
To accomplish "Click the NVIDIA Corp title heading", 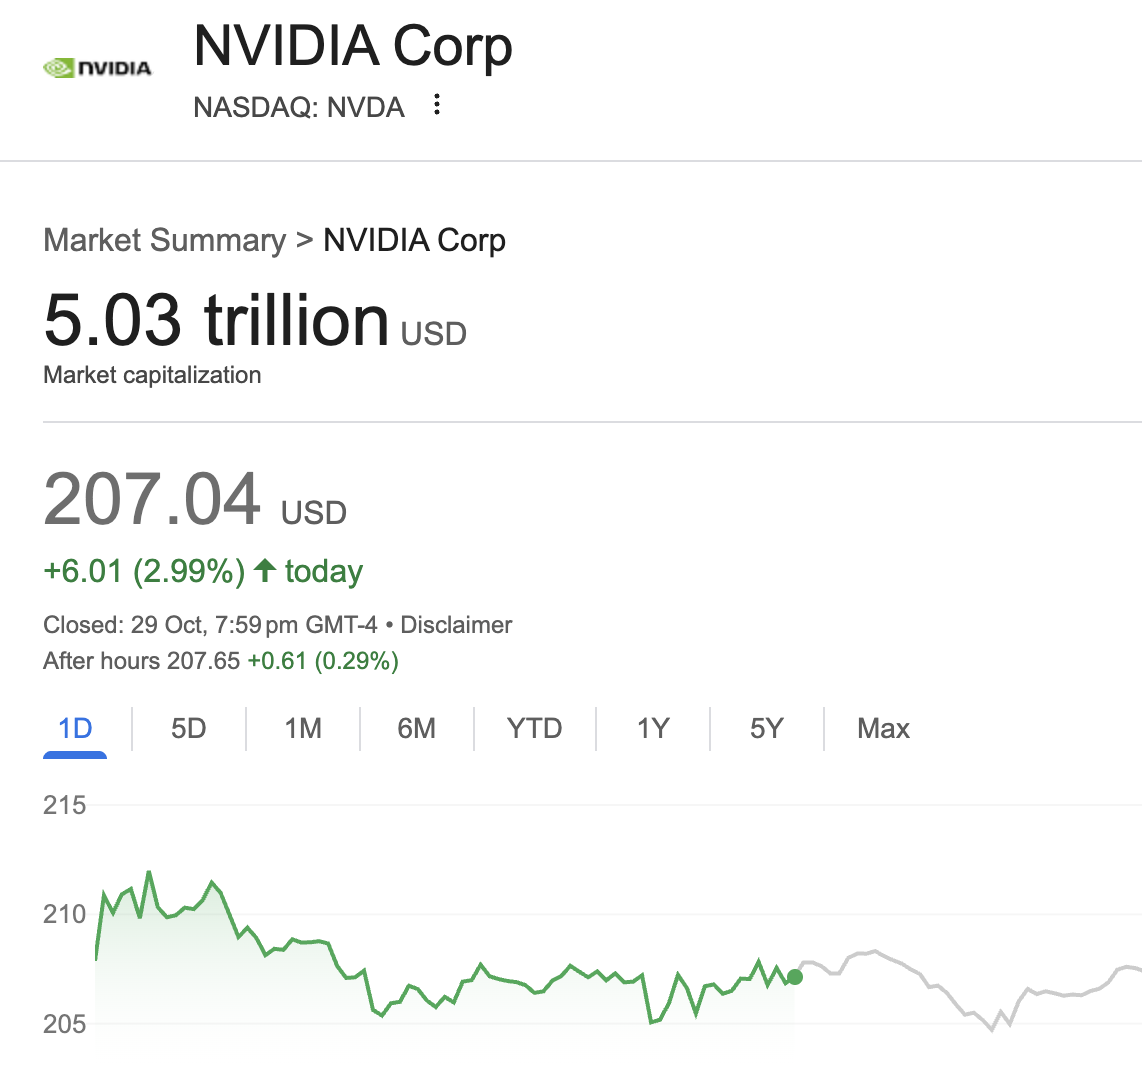I will coord(353,46).
